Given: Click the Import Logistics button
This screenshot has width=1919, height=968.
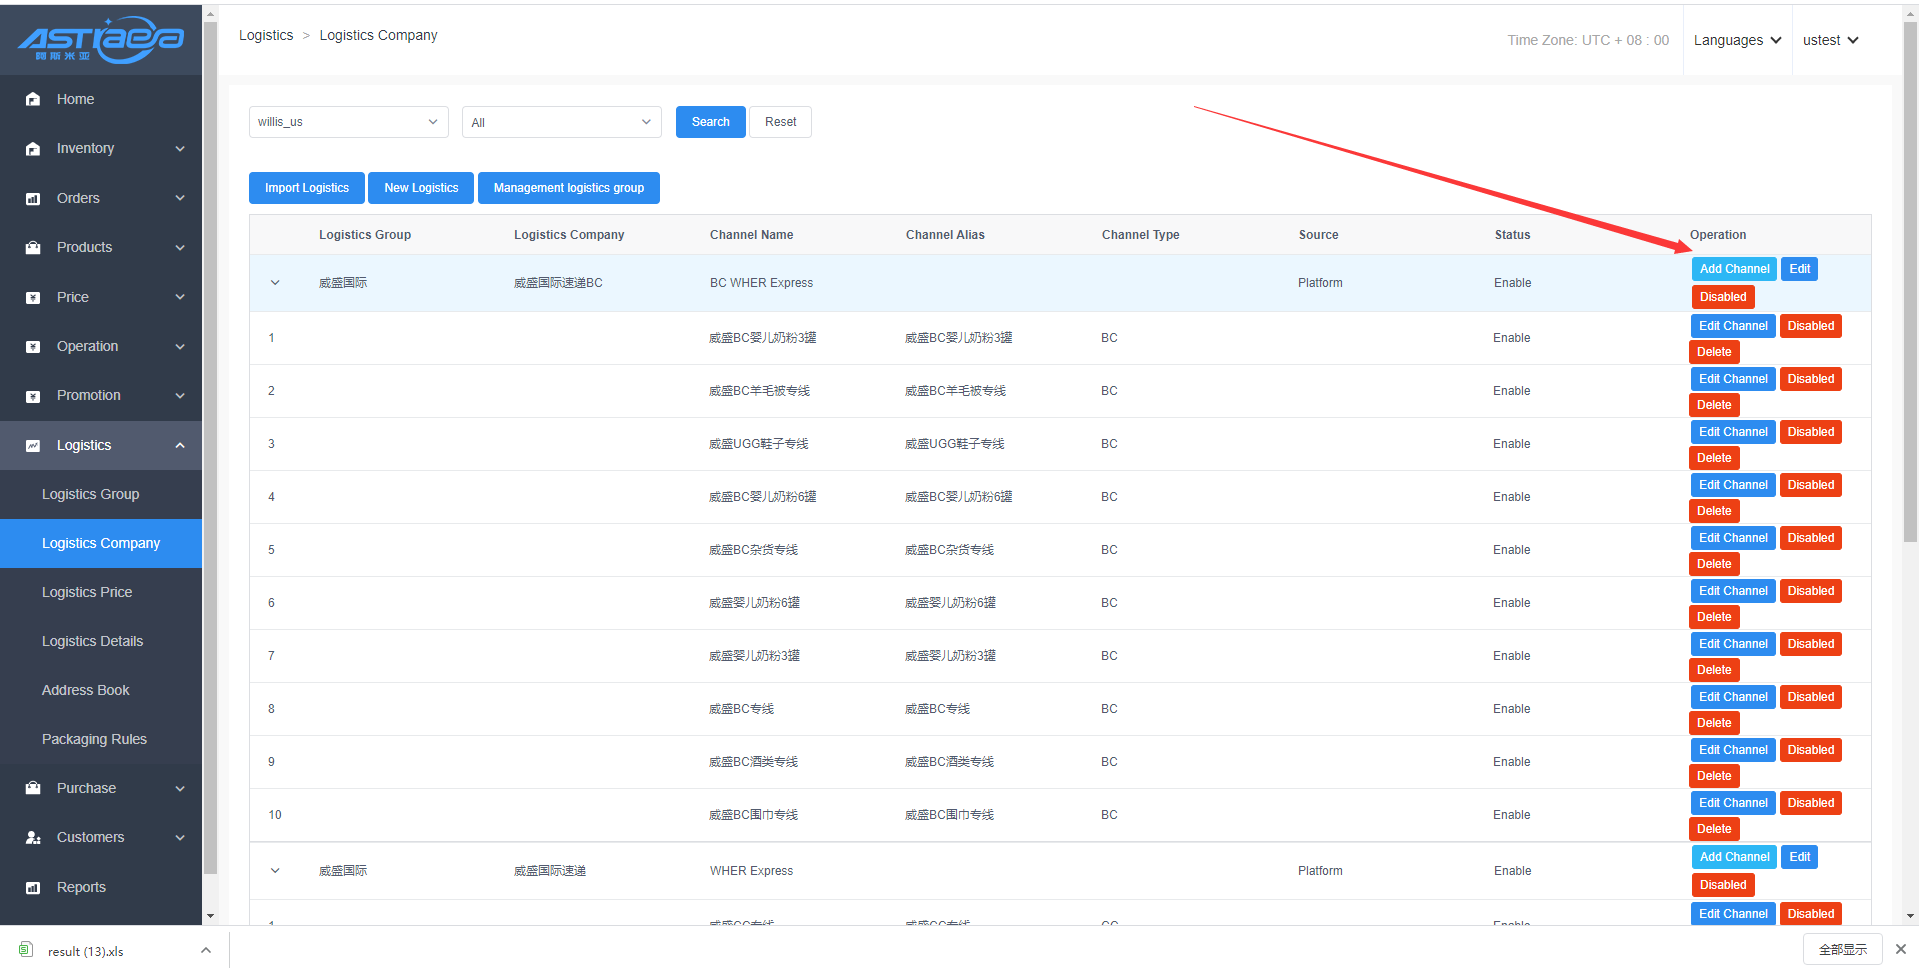Looking at the screenshot, I should coord(306,188).
